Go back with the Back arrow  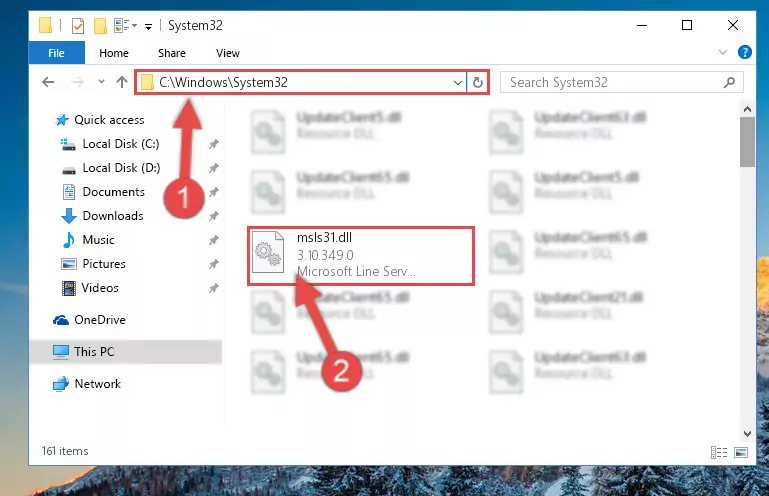click(x=48, y=82)
